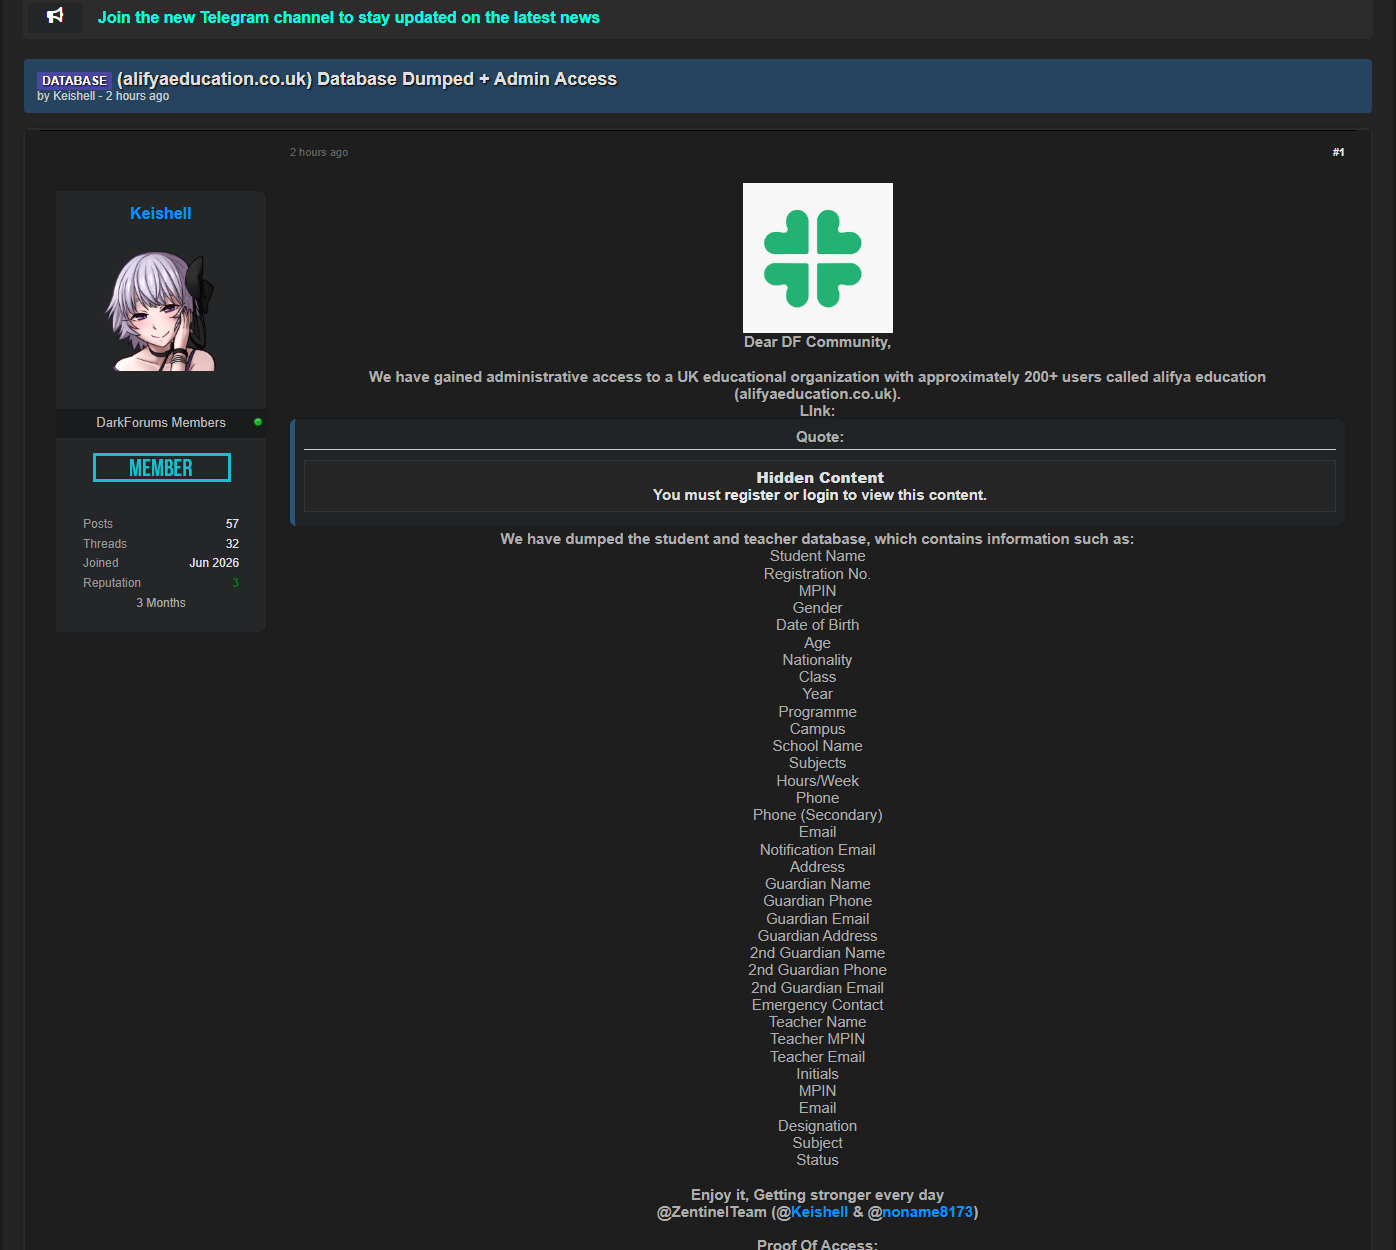The height and width of the screenshot is (1250, 1396).
Task: Click the '@ZentinelTeam' text
Action: point(712,1212)
